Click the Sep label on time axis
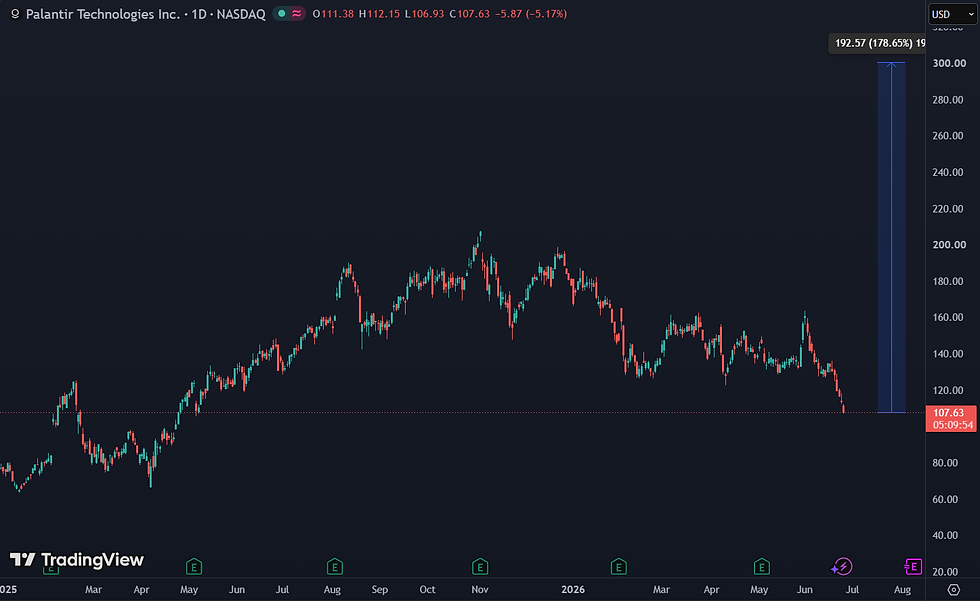Image resolution: width=980 pixels, height=601 pixels. 379,590
